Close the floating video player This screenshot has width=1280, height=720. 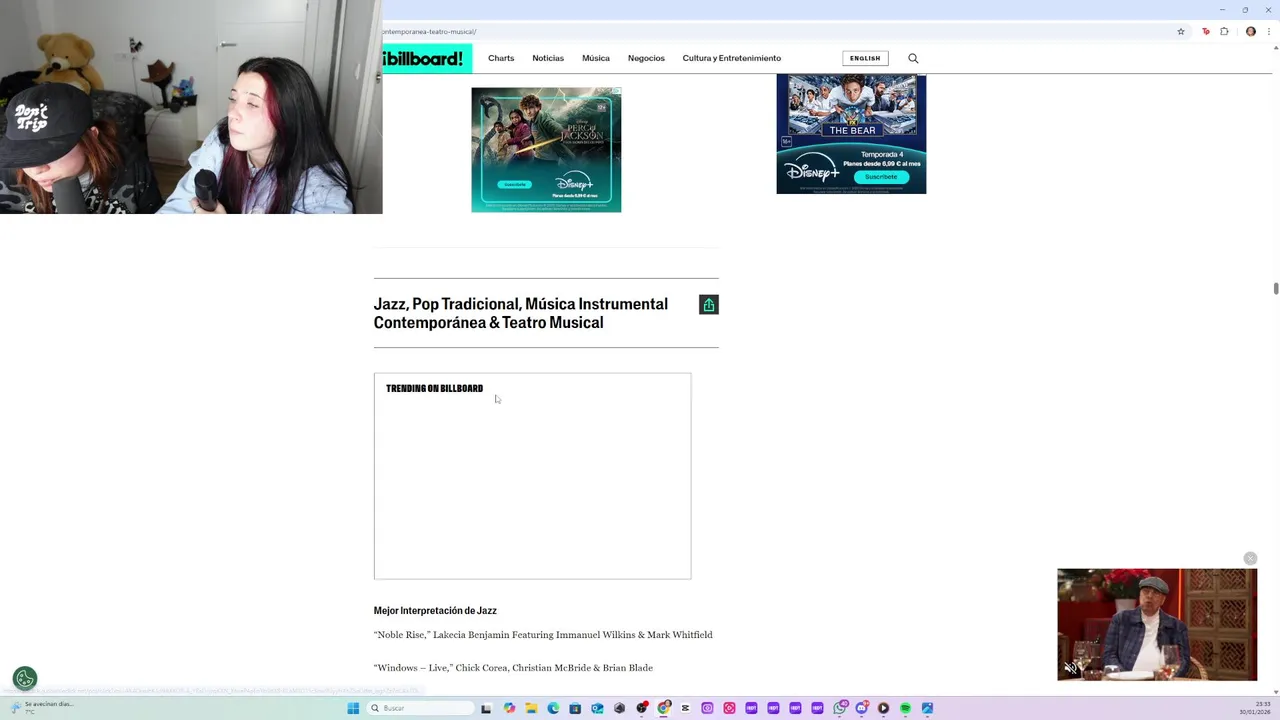(x=1250, y=558)
